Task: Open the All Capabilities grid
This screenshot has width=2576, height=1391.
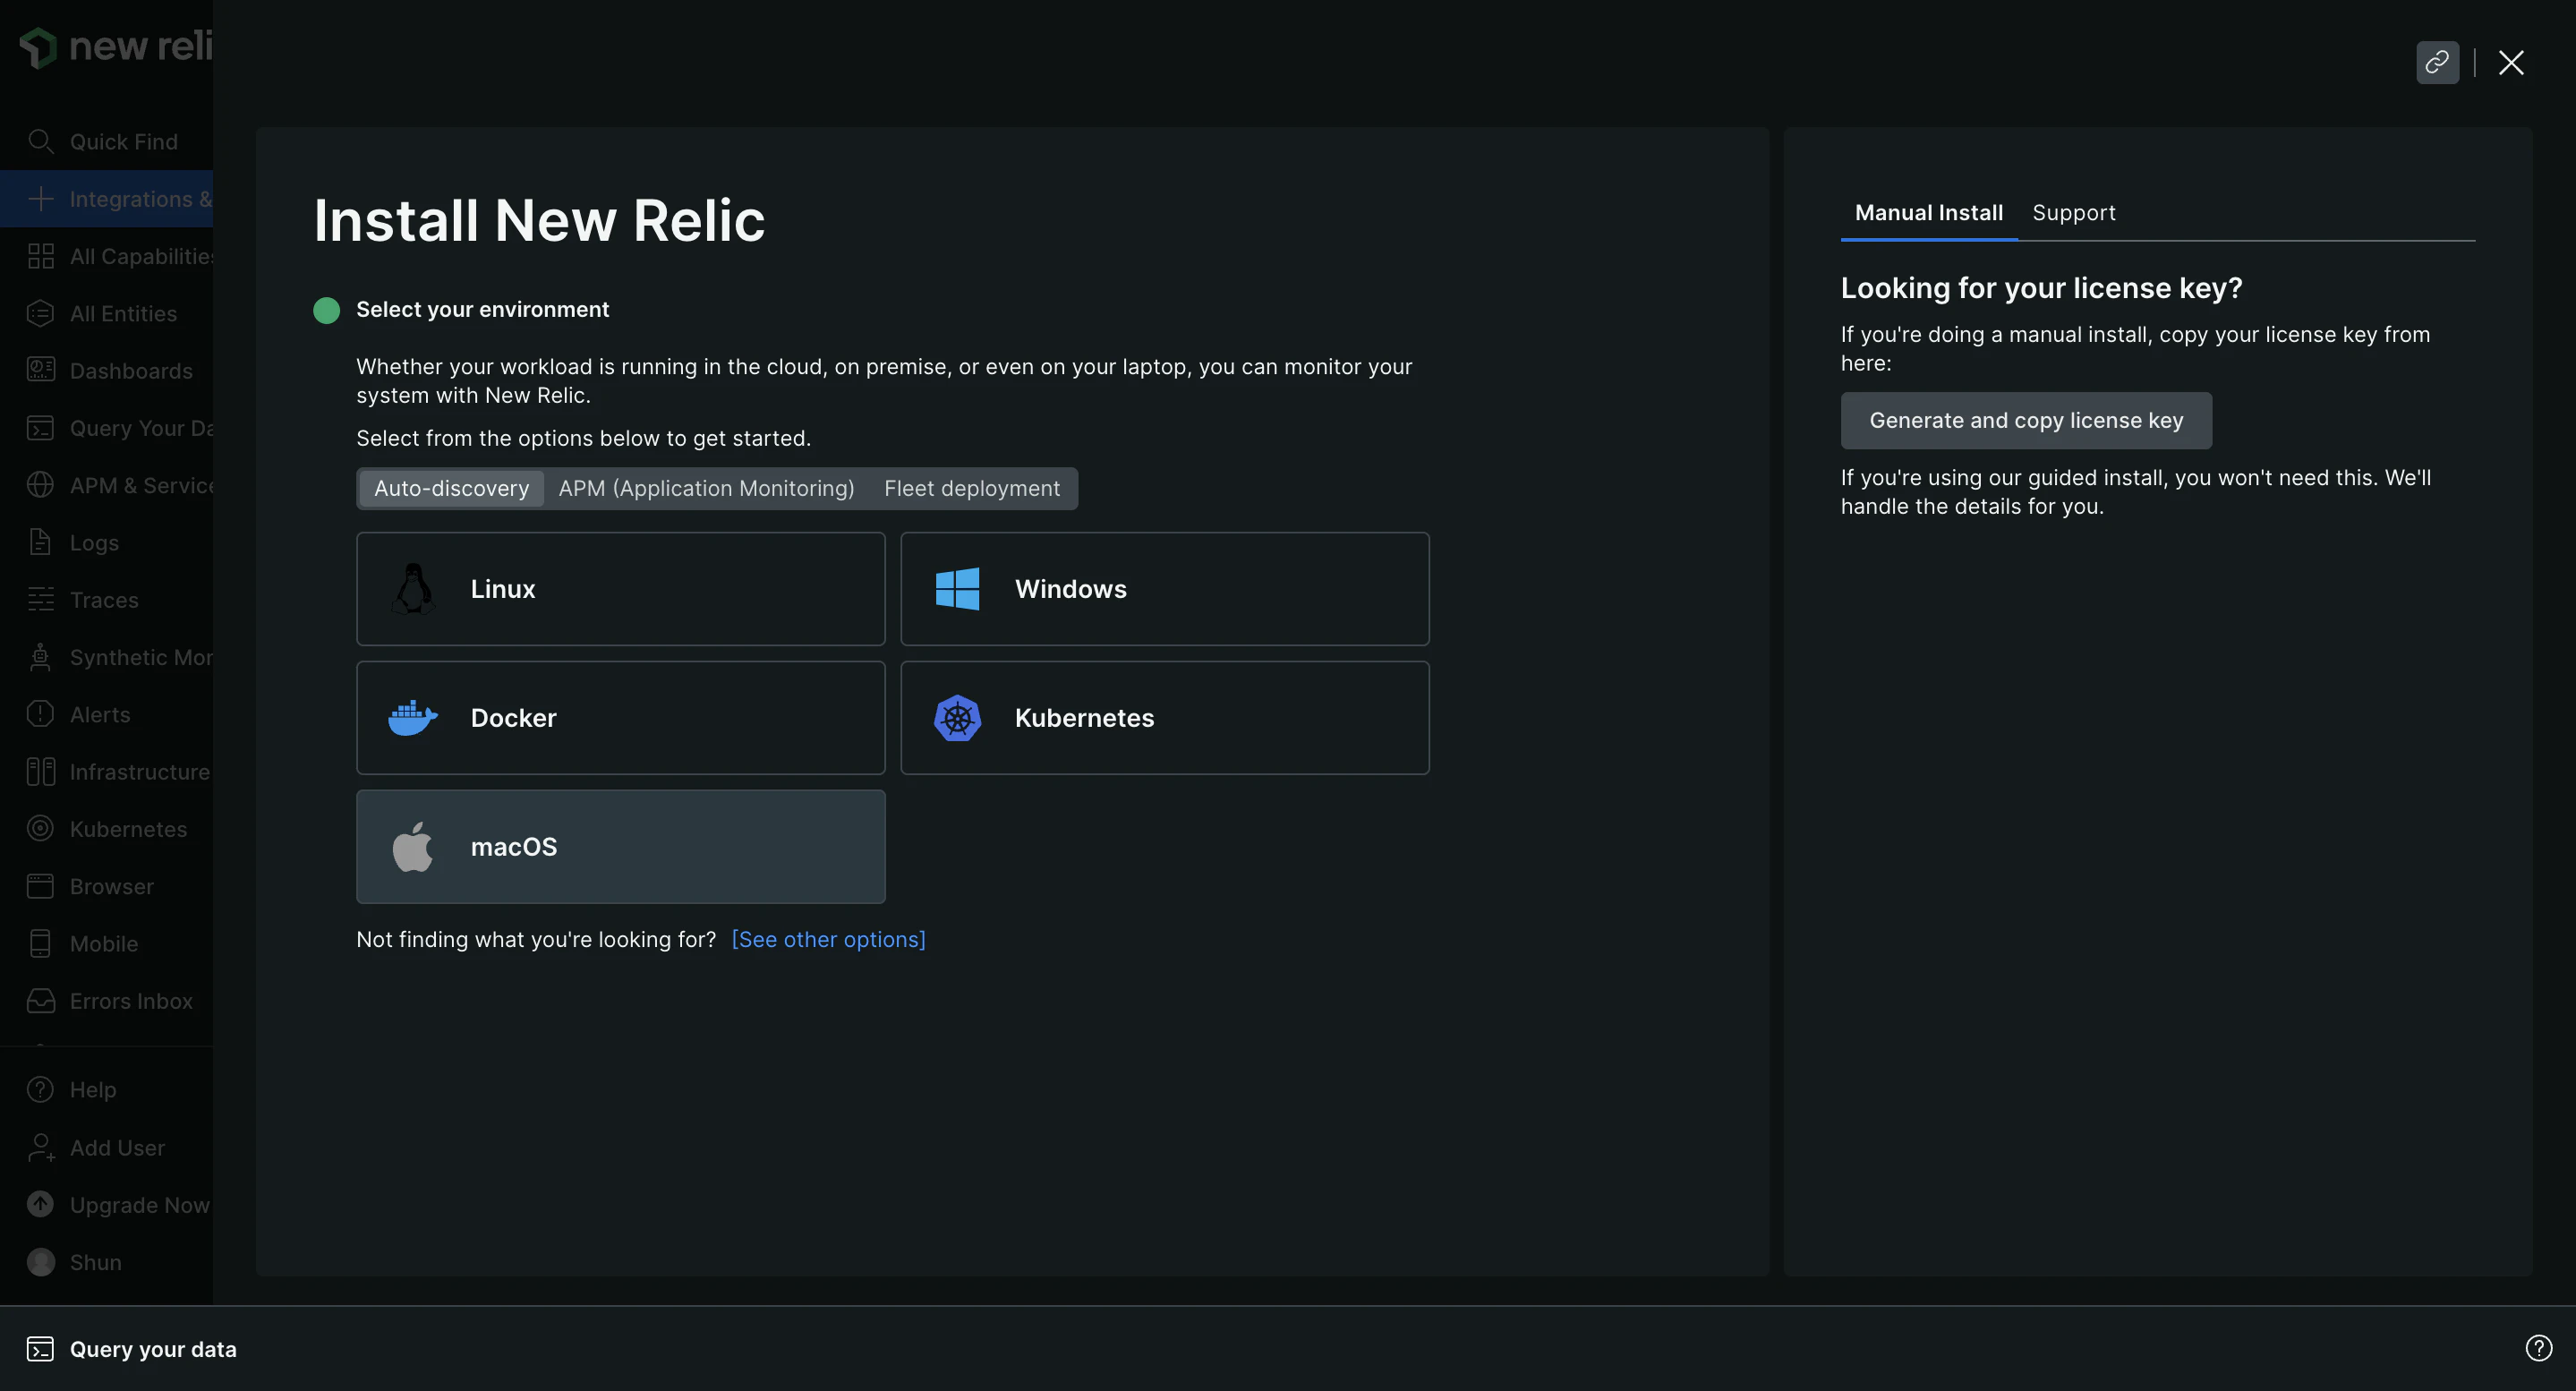Action: point(106,256)
